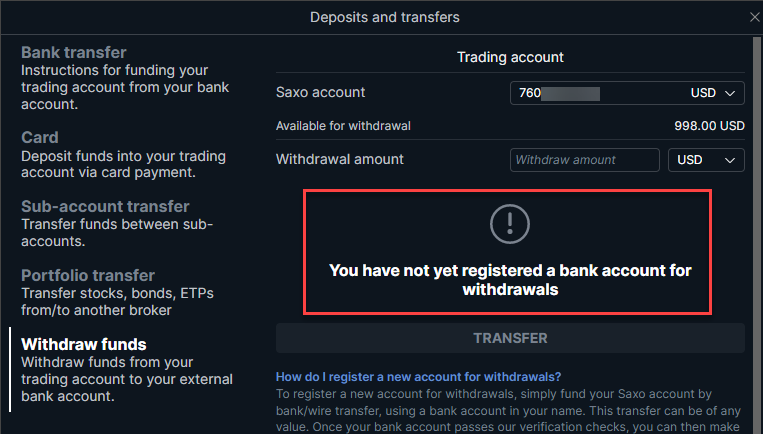Close the Deposits and transfers dialog

pyautogui.click(x=755, y=18)
